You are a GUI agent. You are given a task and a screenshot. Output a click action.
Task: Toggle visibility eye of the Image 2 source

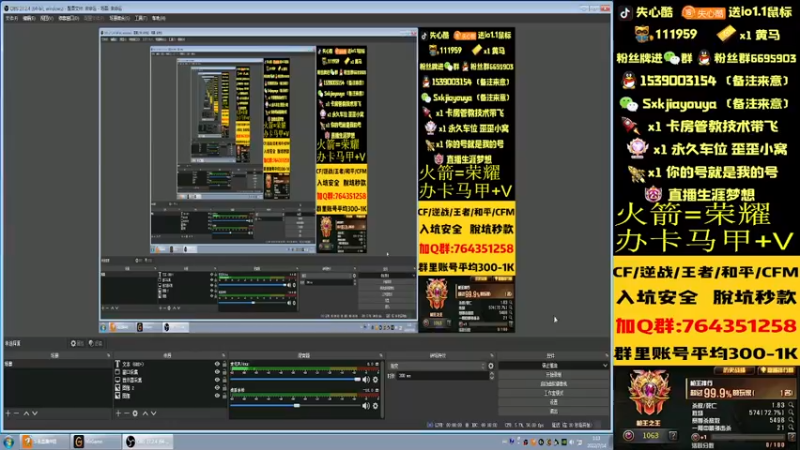point(217,388)
